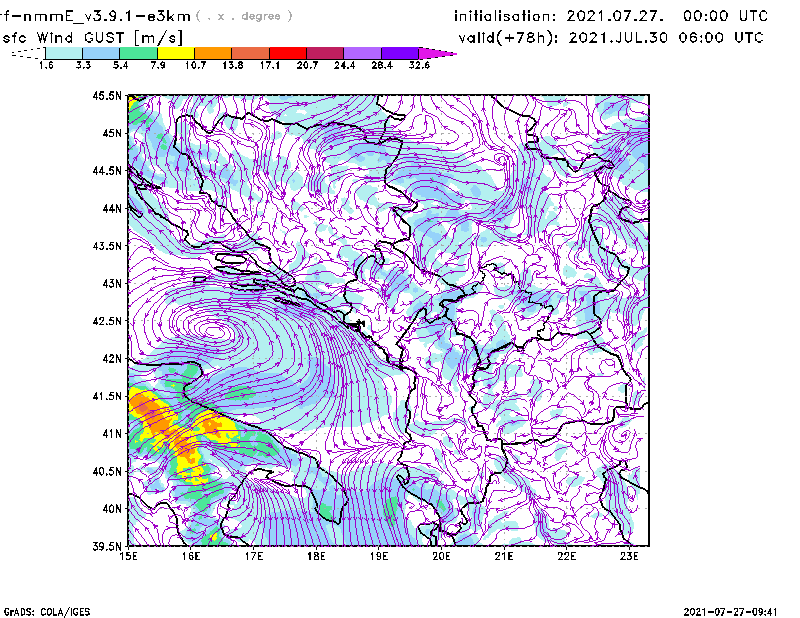Click the 40N latitude label
This screenshot has height=618, width=800.
[112, 509]
